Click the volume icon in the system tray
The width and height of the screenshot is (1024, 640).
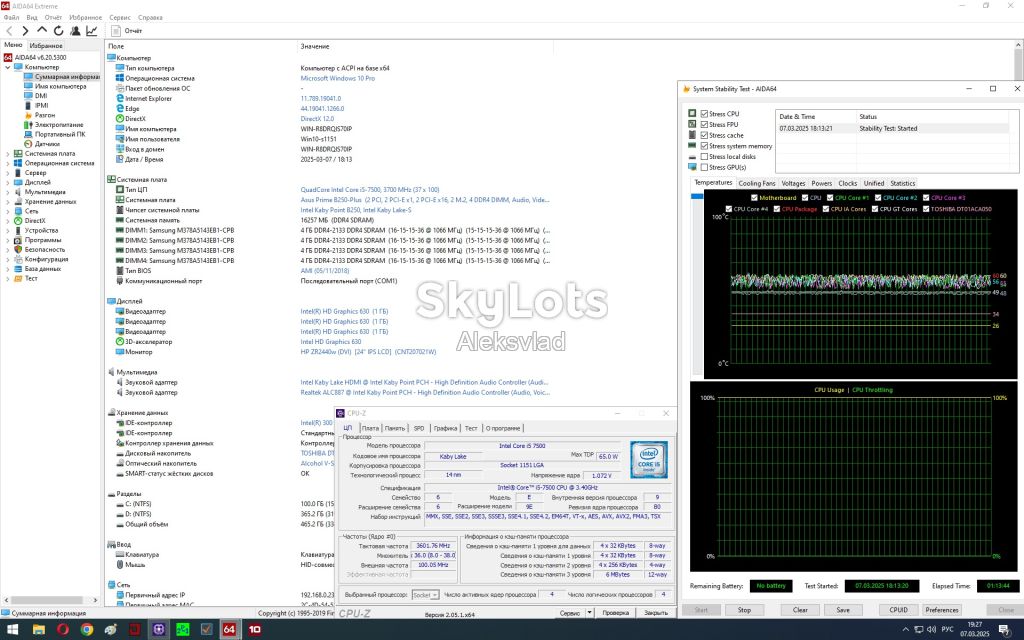[x=931, y=630]
